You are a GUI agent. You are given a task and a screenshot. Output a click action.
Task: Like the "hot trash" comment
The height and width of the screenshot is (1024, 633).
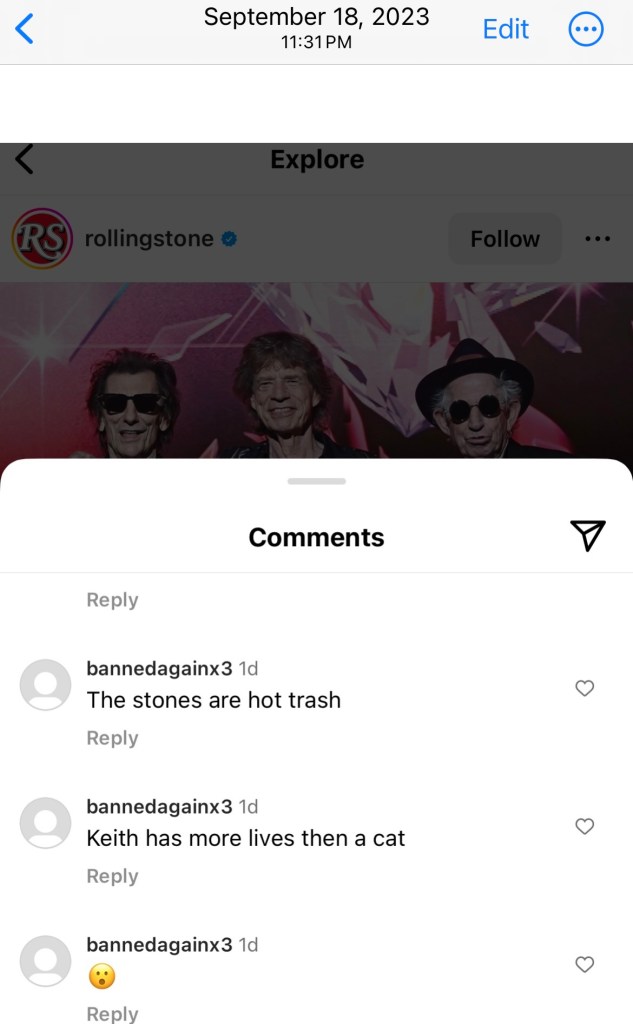tap(585, 688)
